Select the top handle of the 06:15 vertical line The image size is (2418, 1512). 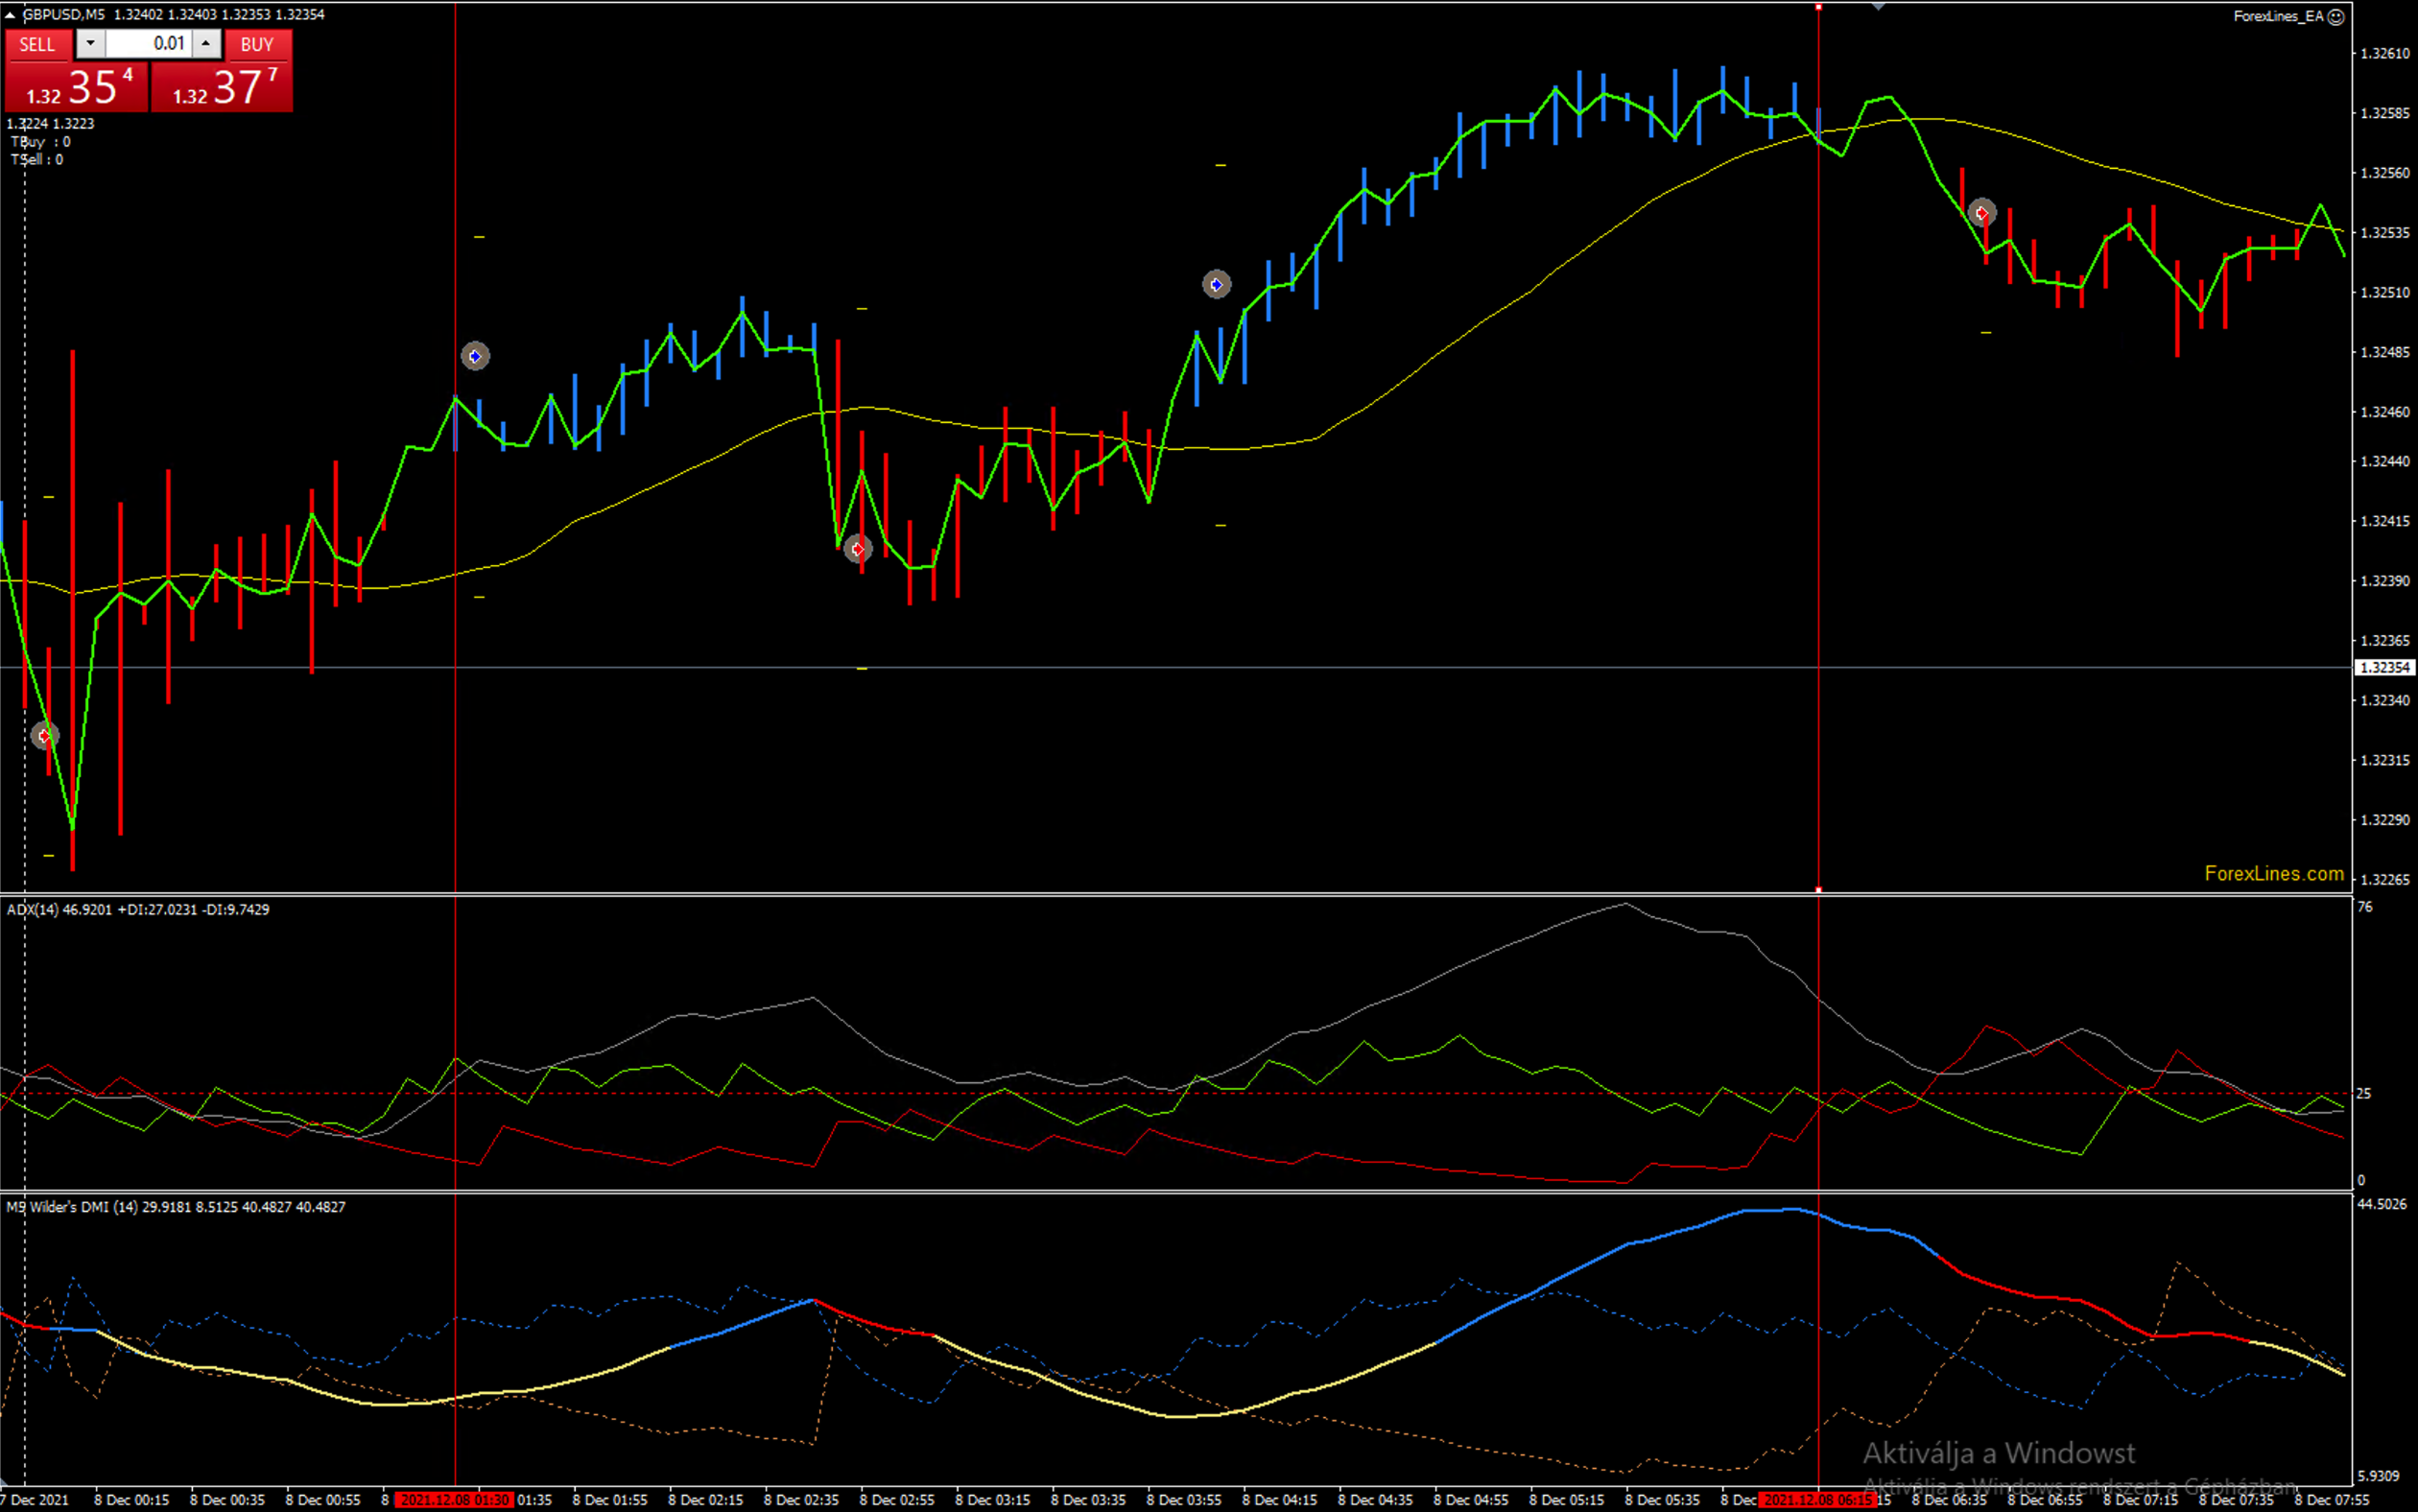point(1818,7)
